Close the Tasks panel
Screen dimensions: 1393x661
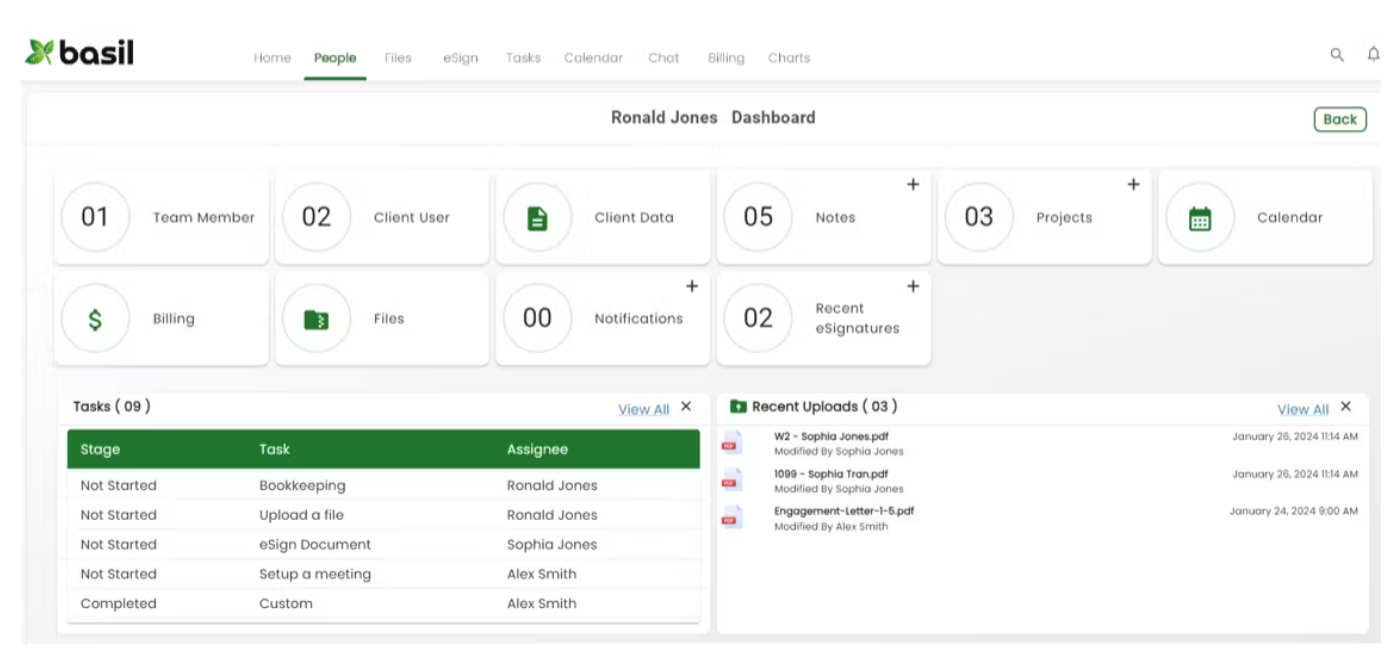tap(686, 406)
